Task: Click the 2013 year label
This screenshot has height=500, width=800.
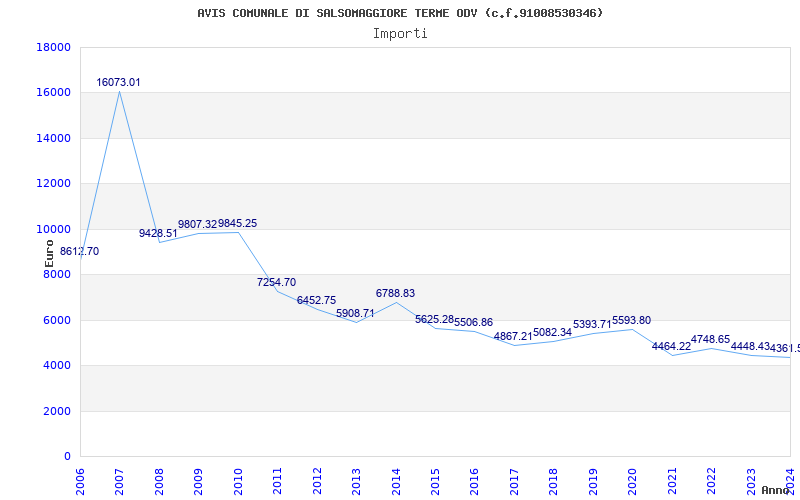Action: click(356, 481)
